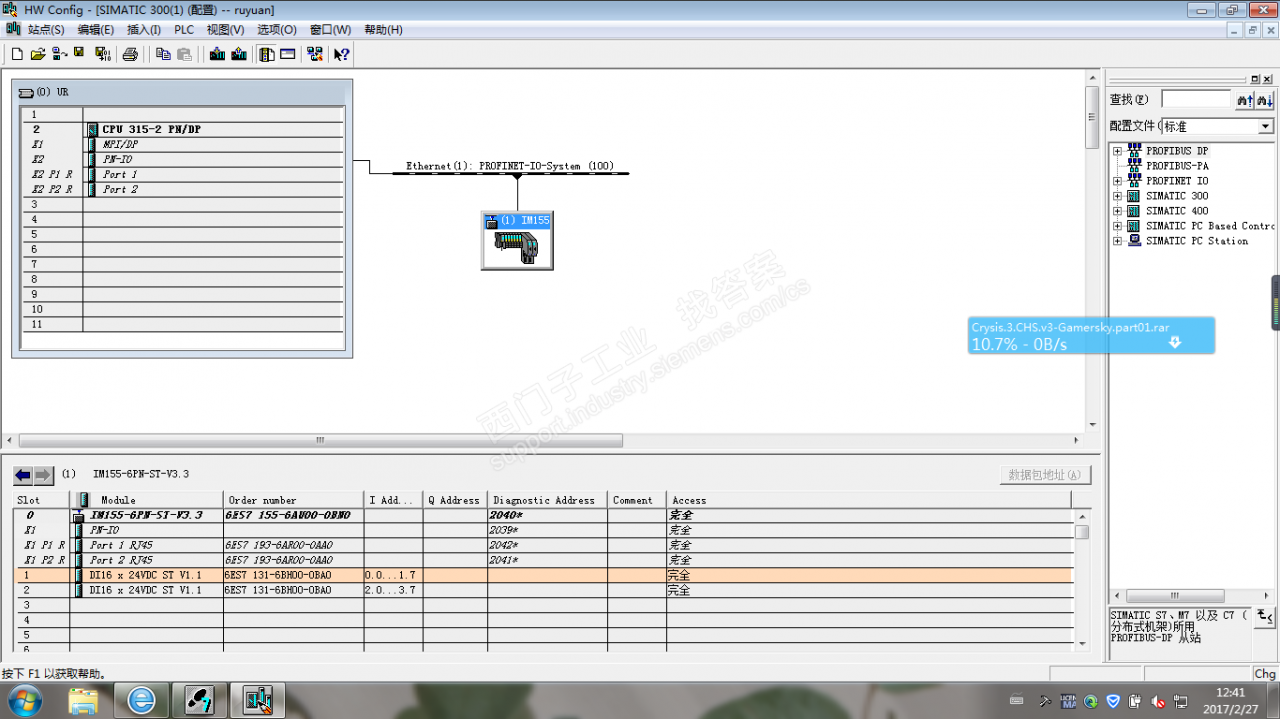Click the 数据包地址(A) button

(x=1045, y=475)
